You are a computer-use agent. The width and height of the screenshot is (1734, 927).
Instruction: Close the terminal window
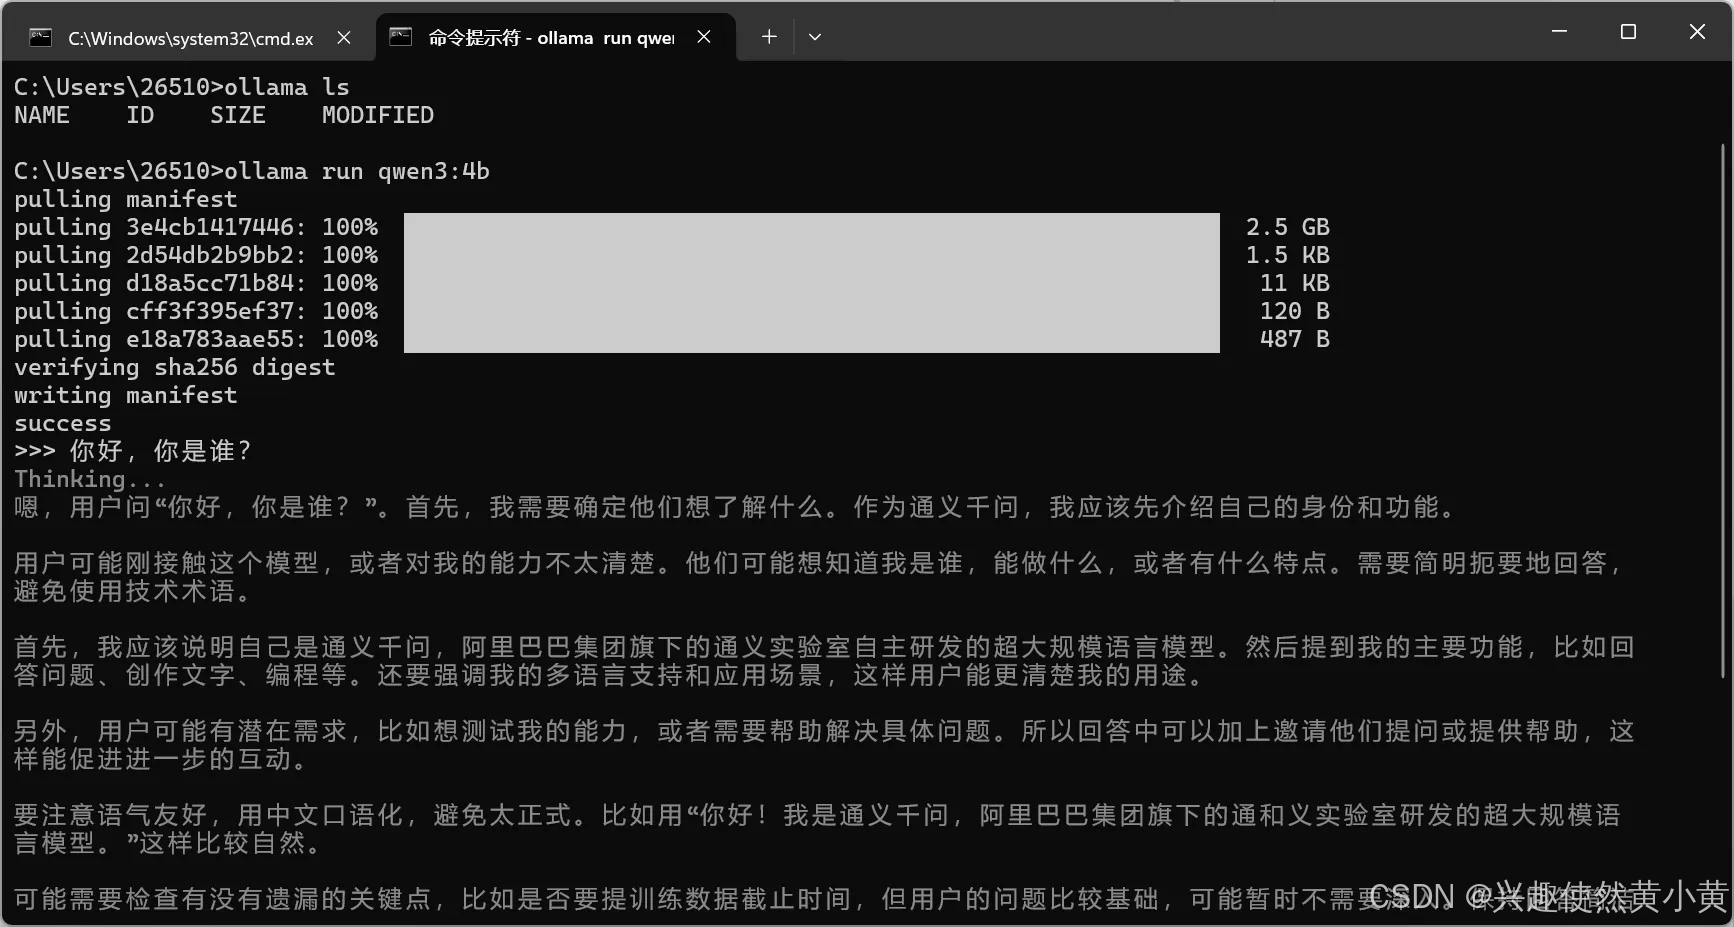click(1697, 32)
